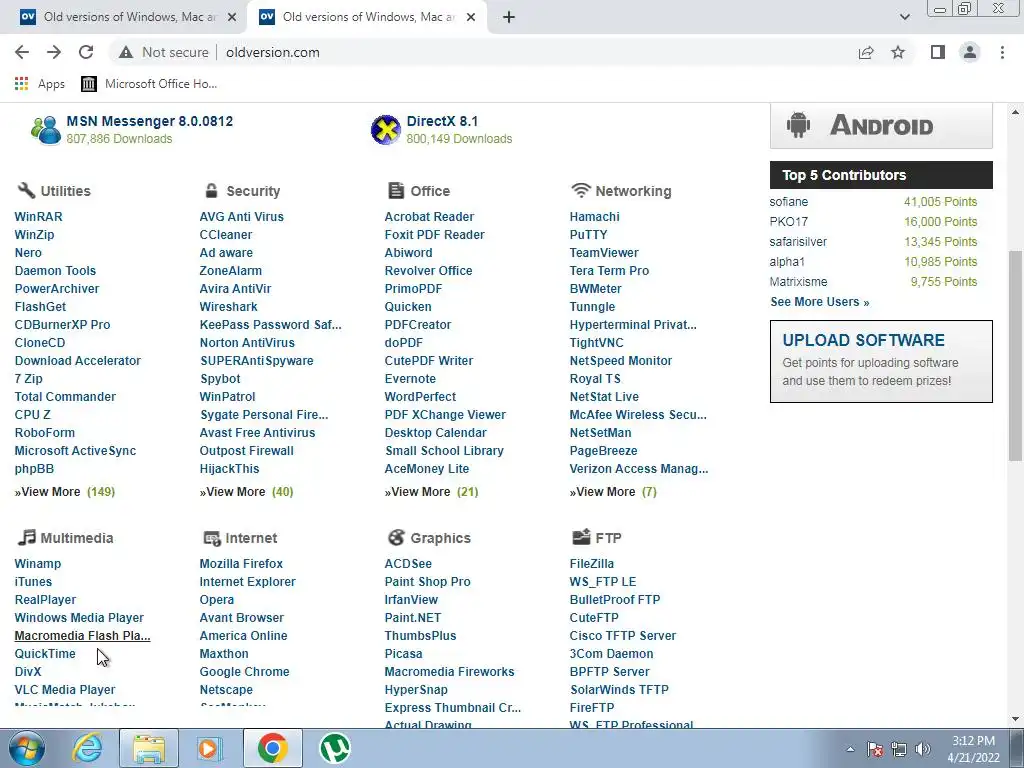This screenshot has height=768, width=1024.
Task: Open the IrfanView link
Action: click(x=411, y=600)
